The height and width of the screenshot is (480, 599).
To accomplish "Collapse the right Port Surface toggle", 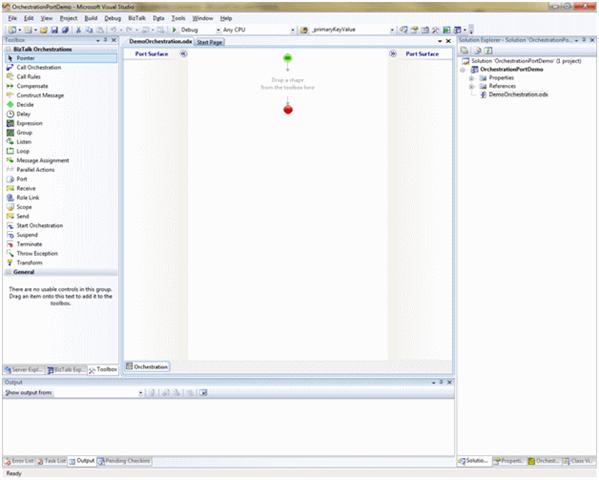I will 393,54.
